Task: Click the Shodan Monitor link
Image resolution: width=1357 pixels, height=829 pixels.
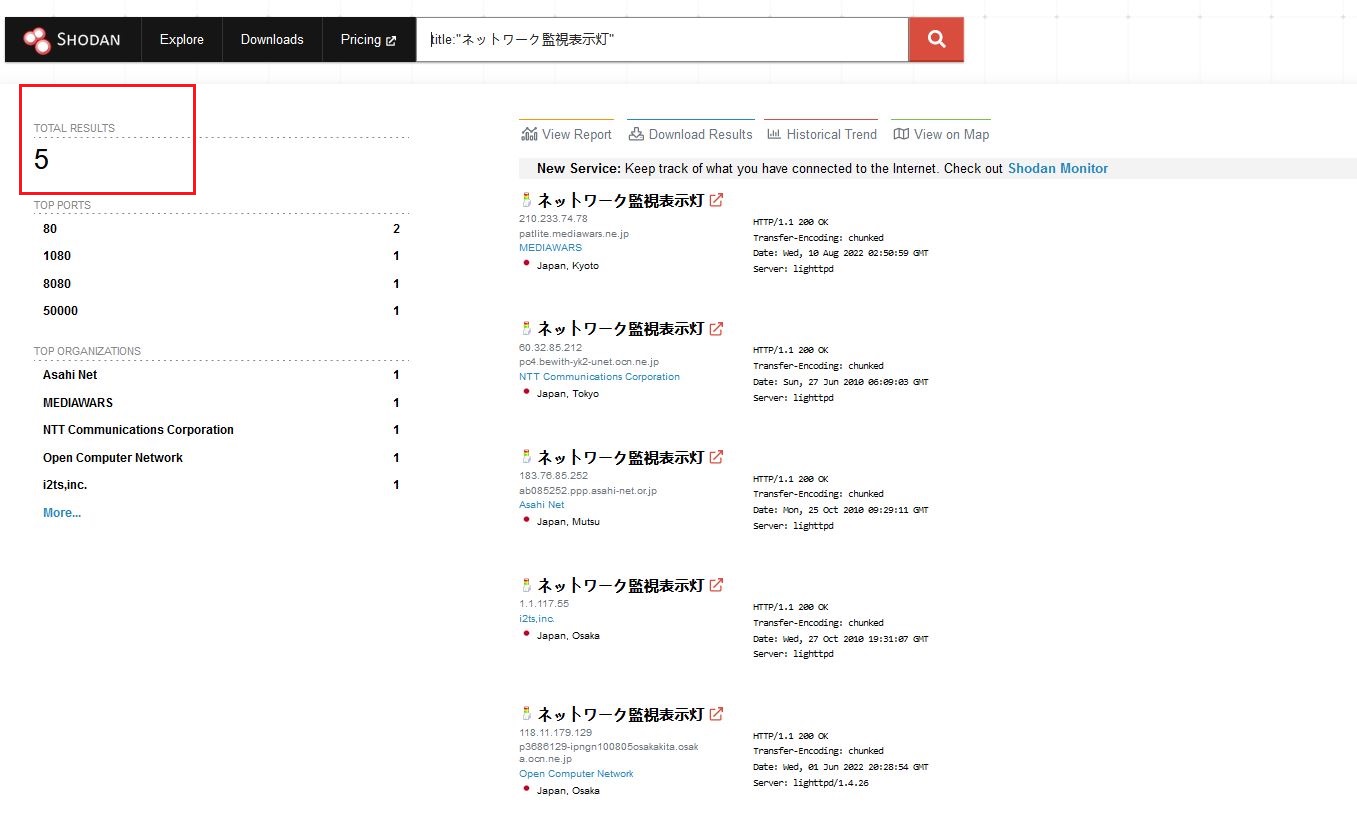Action: point(1057,169)
